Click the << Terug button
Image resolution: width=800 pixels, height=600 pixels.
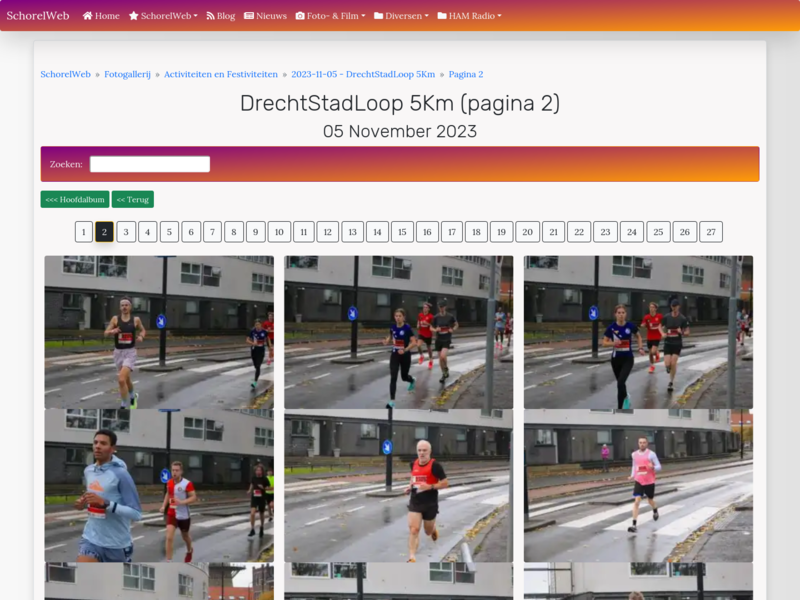point(133,199)
